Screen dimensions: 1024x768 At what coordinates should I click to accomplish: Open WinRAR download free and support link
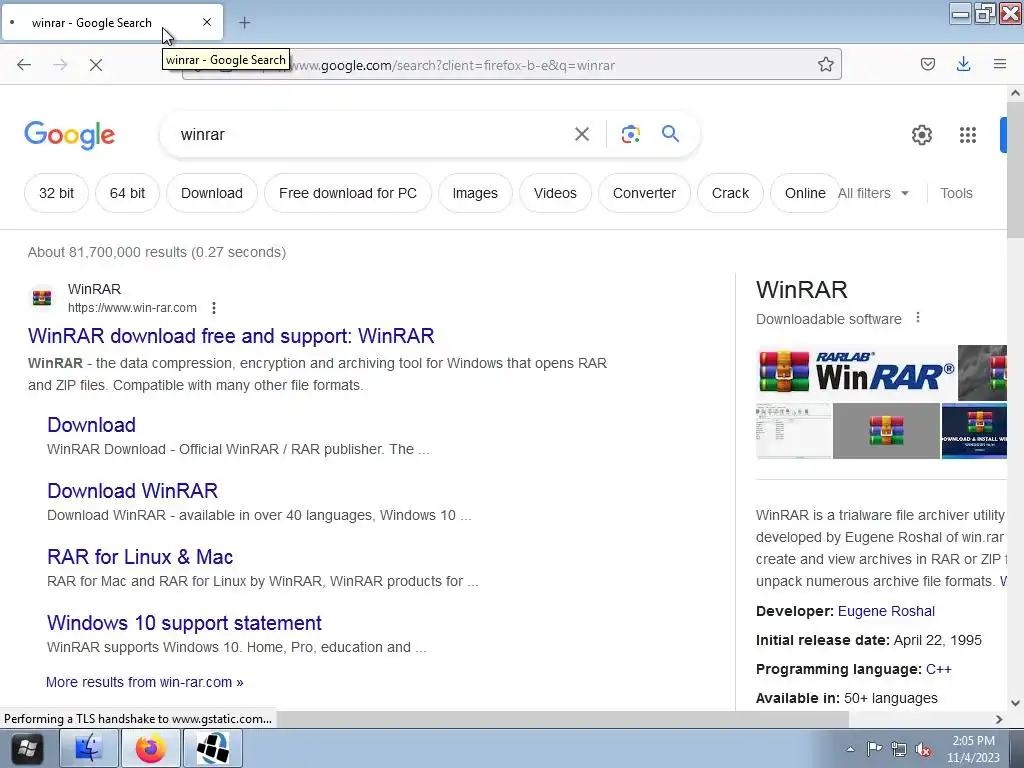click(x=231, y=336)
